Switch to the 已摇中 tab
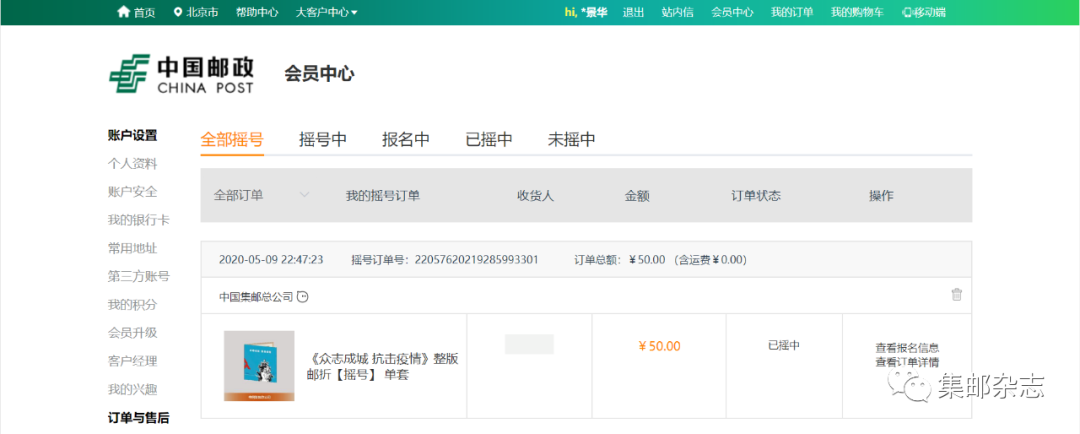Image resolution: width=1080 pixels, height=434 pixels. tap(489, 139)
